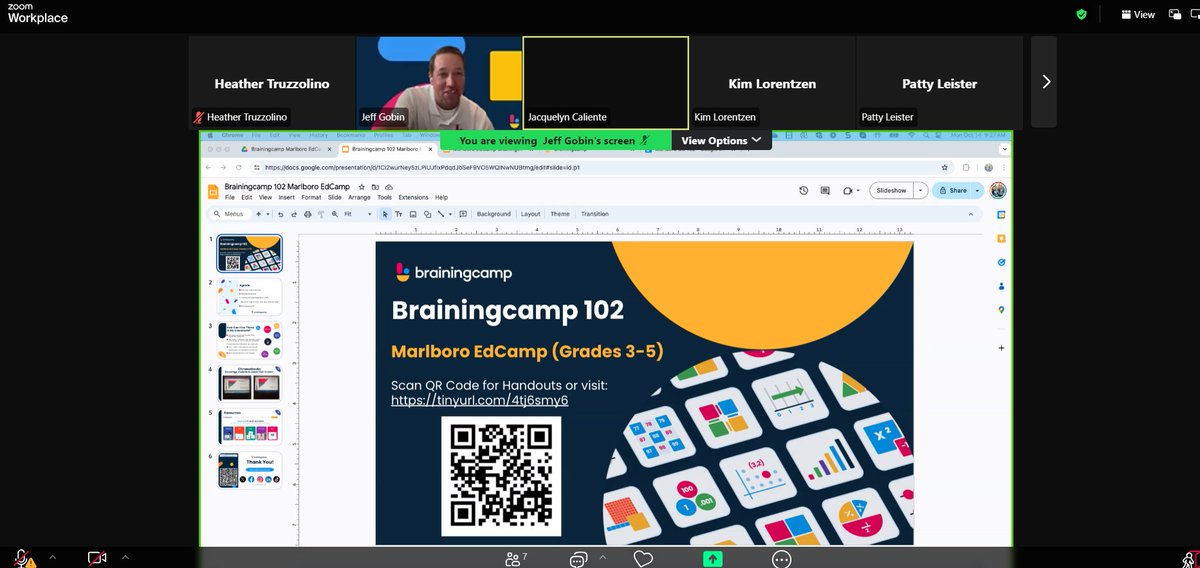The height and width of the screenshot is (568, 1200).
Task: Open the Zoom participants panel
Action: [514, 558]
